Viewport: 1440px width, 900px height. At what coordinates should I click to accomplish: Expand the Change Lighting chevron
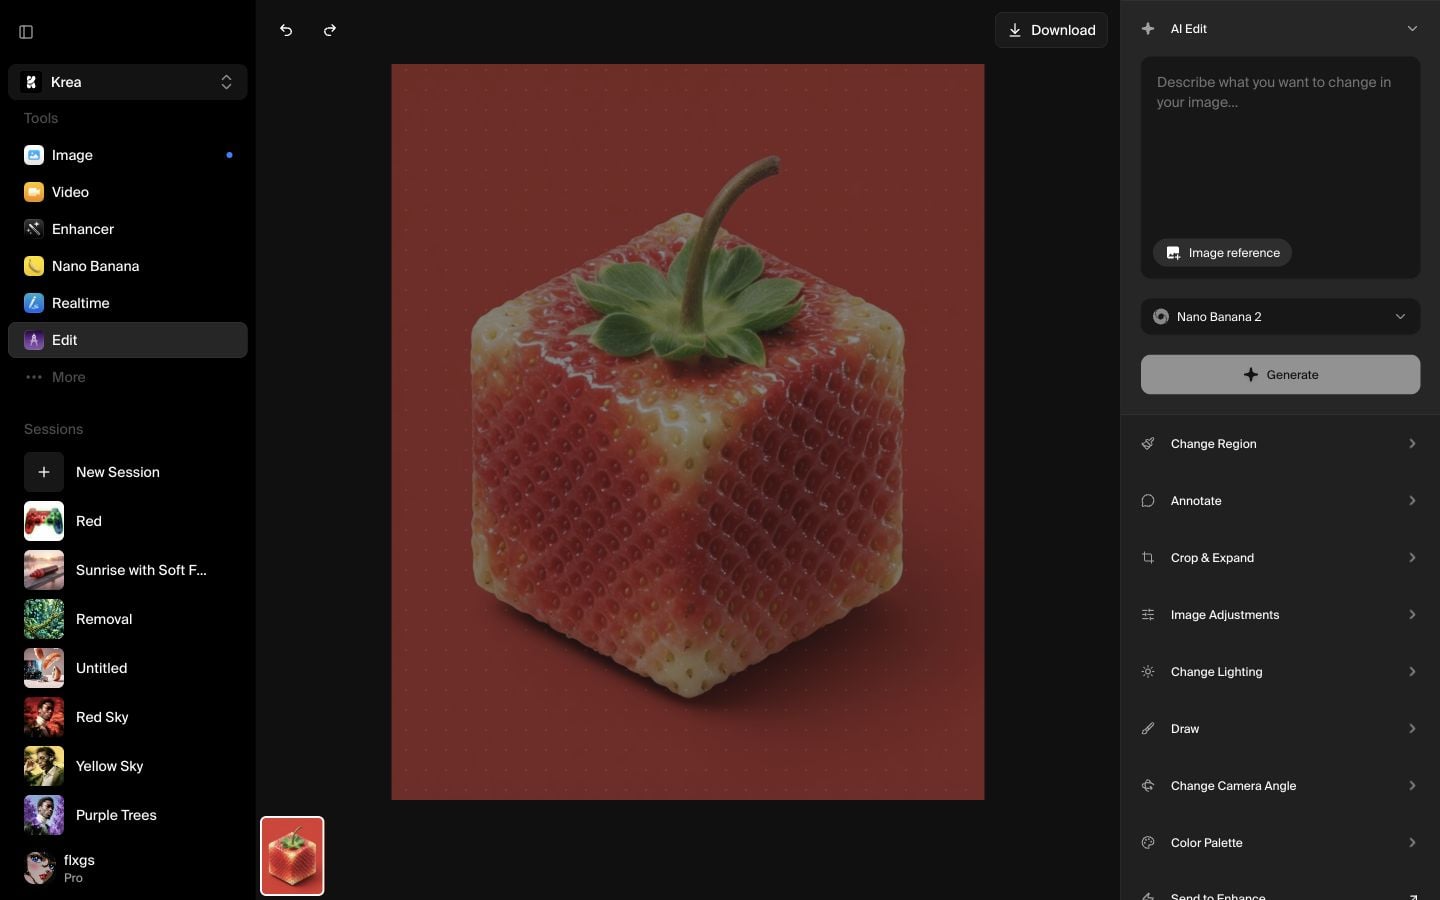(1412, 672)
